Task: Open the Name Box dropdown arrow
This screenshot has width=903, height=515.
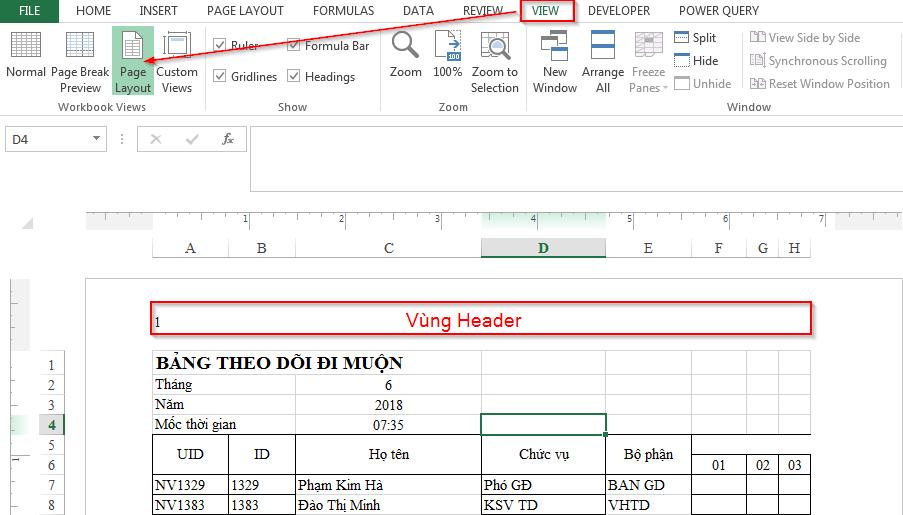Action: [96, 140]
